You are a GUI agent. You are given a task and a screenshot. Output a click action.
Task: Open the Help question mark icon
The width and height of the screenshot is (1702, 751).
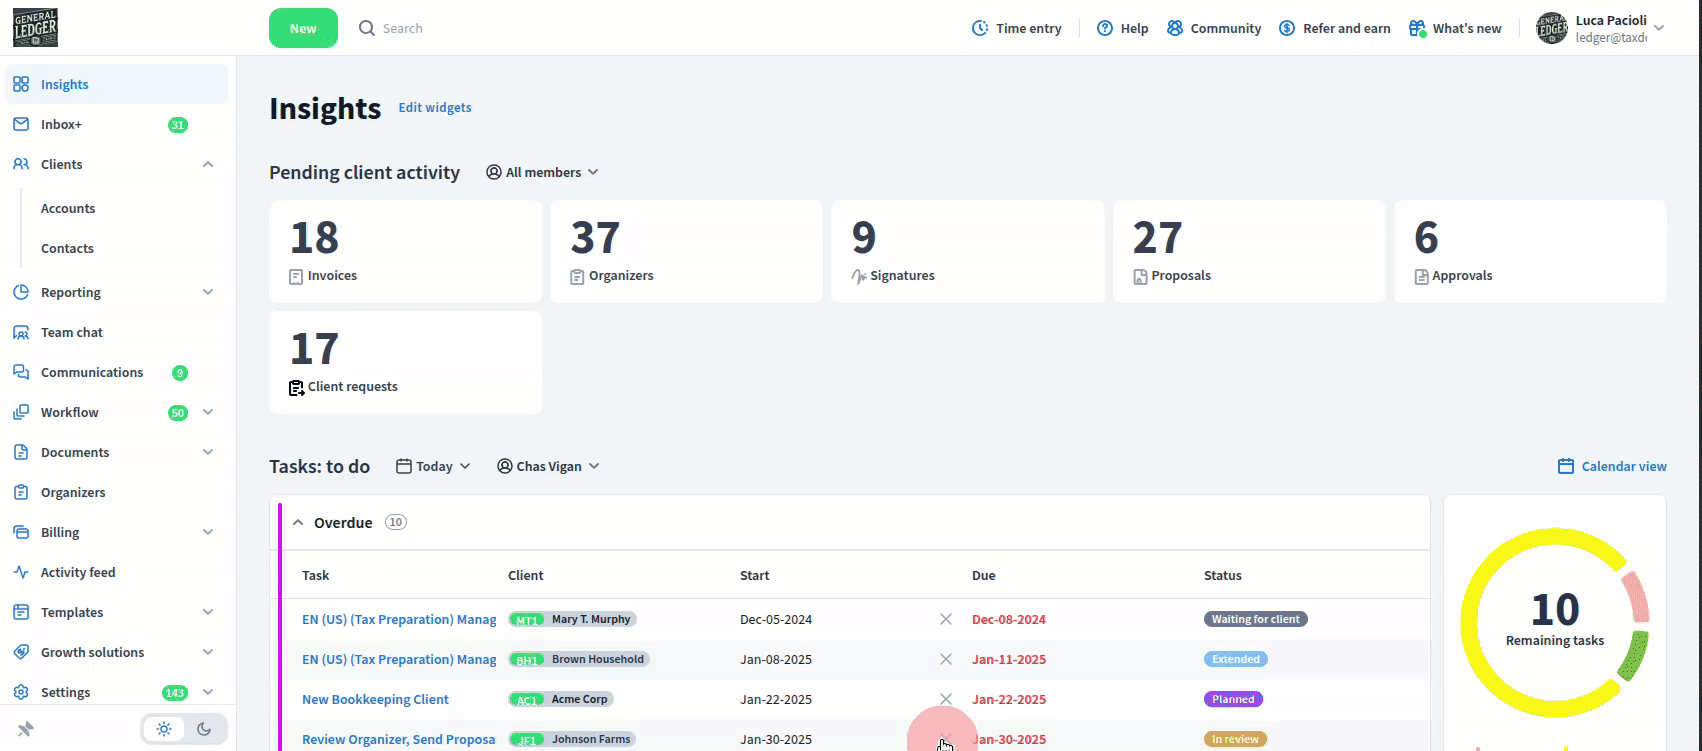1105,28
